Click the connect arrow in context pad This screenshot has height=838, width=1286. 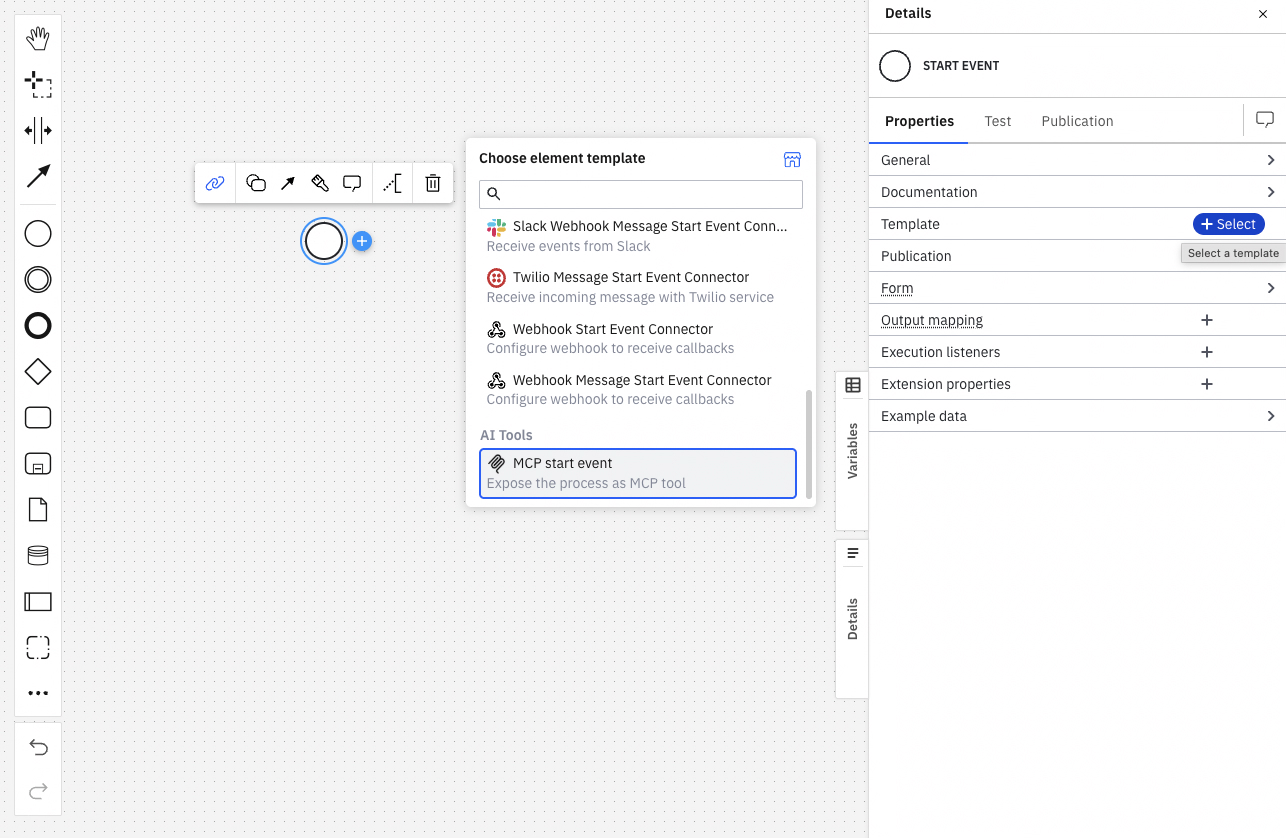pyautogui.click(x=287, y=183)
